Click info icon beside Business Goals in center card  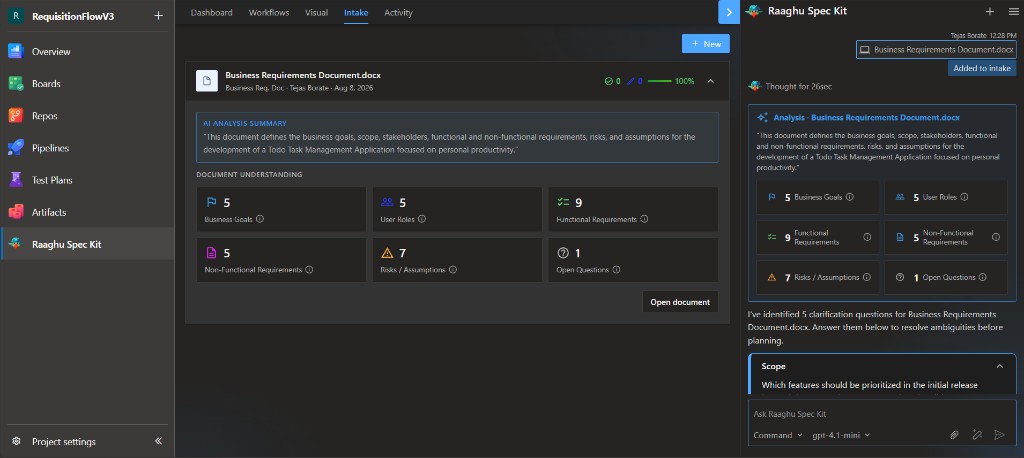(x=260, y=219)
